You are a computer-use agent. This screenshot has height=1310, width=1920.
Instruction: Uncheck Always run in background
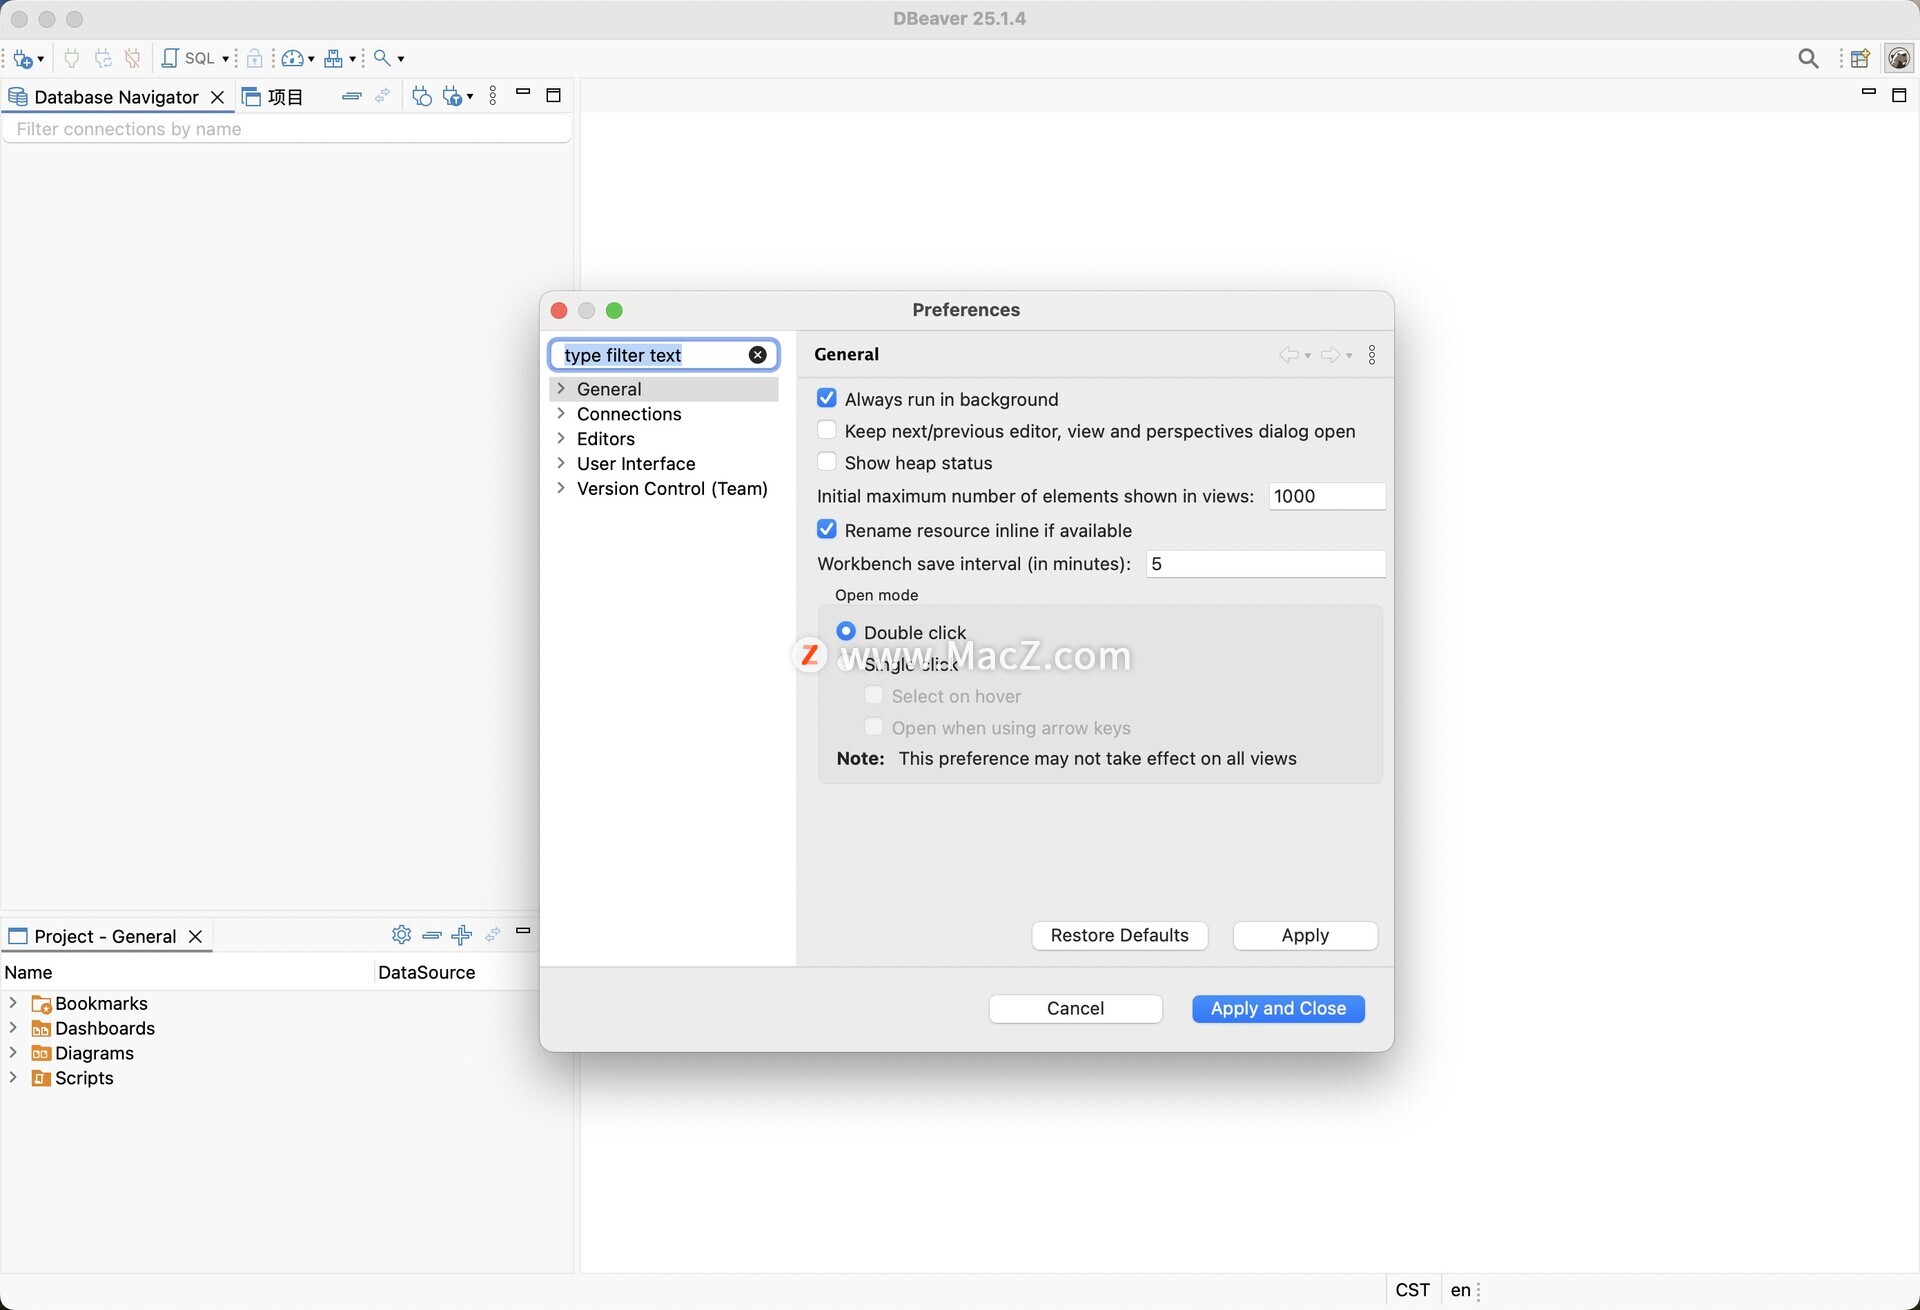(x=827, y=398)
